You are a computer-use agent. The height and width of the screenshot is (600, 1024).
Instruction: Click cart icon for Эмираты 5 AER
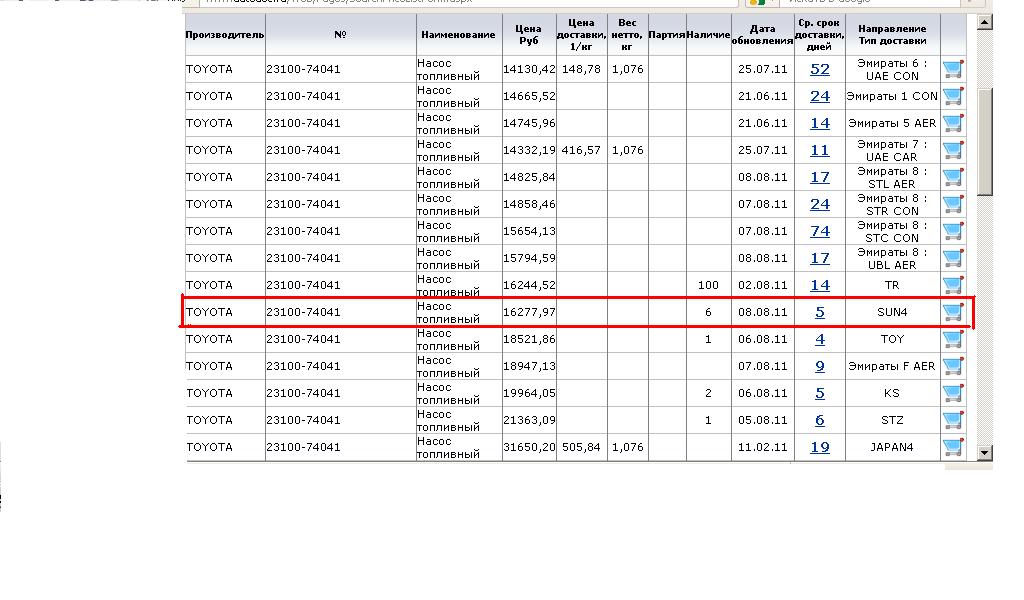coord(953,123)
